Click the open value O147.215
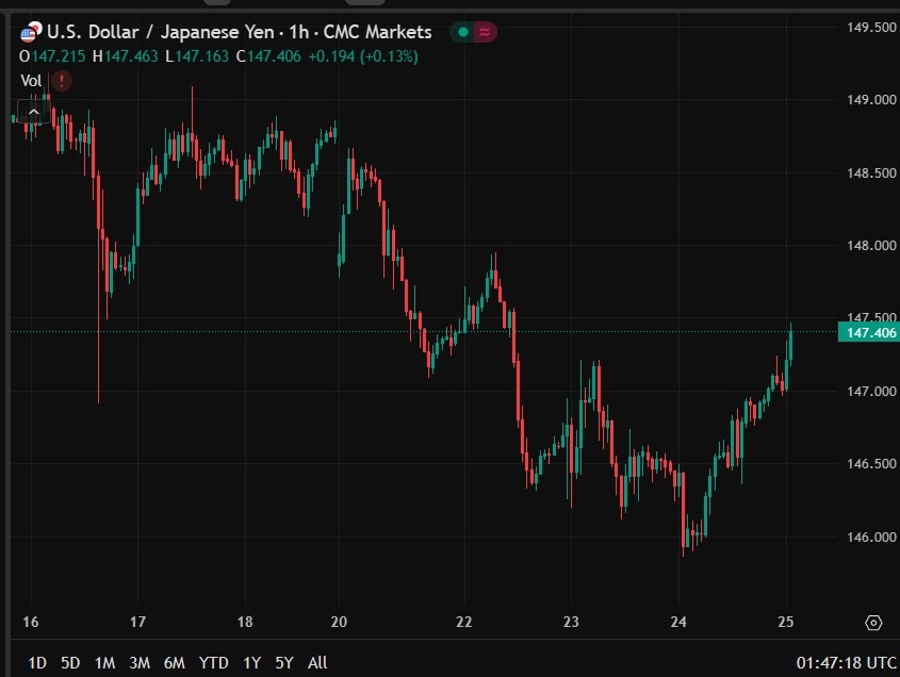 (x=52, y=57)
